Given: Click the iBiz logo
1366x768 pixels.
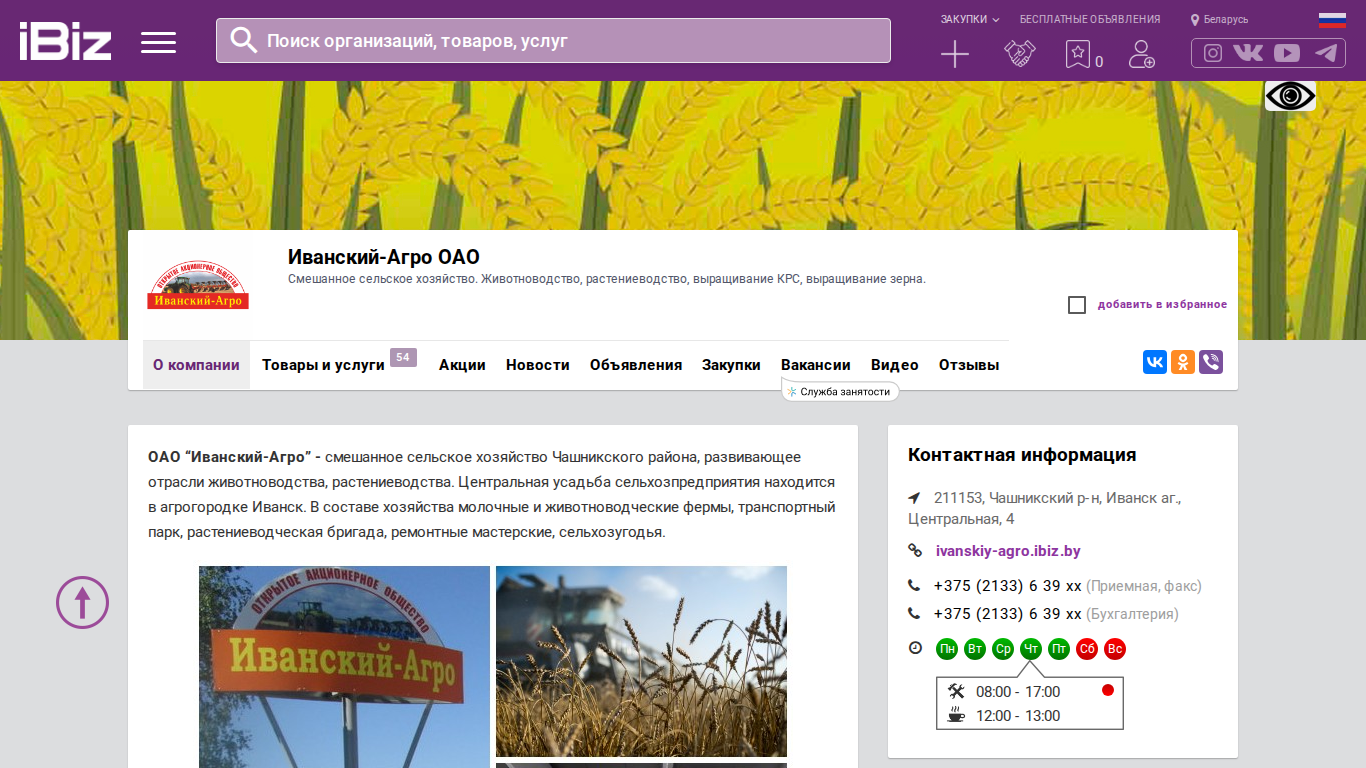Looking at the screenshot, I should click(65, 41).
